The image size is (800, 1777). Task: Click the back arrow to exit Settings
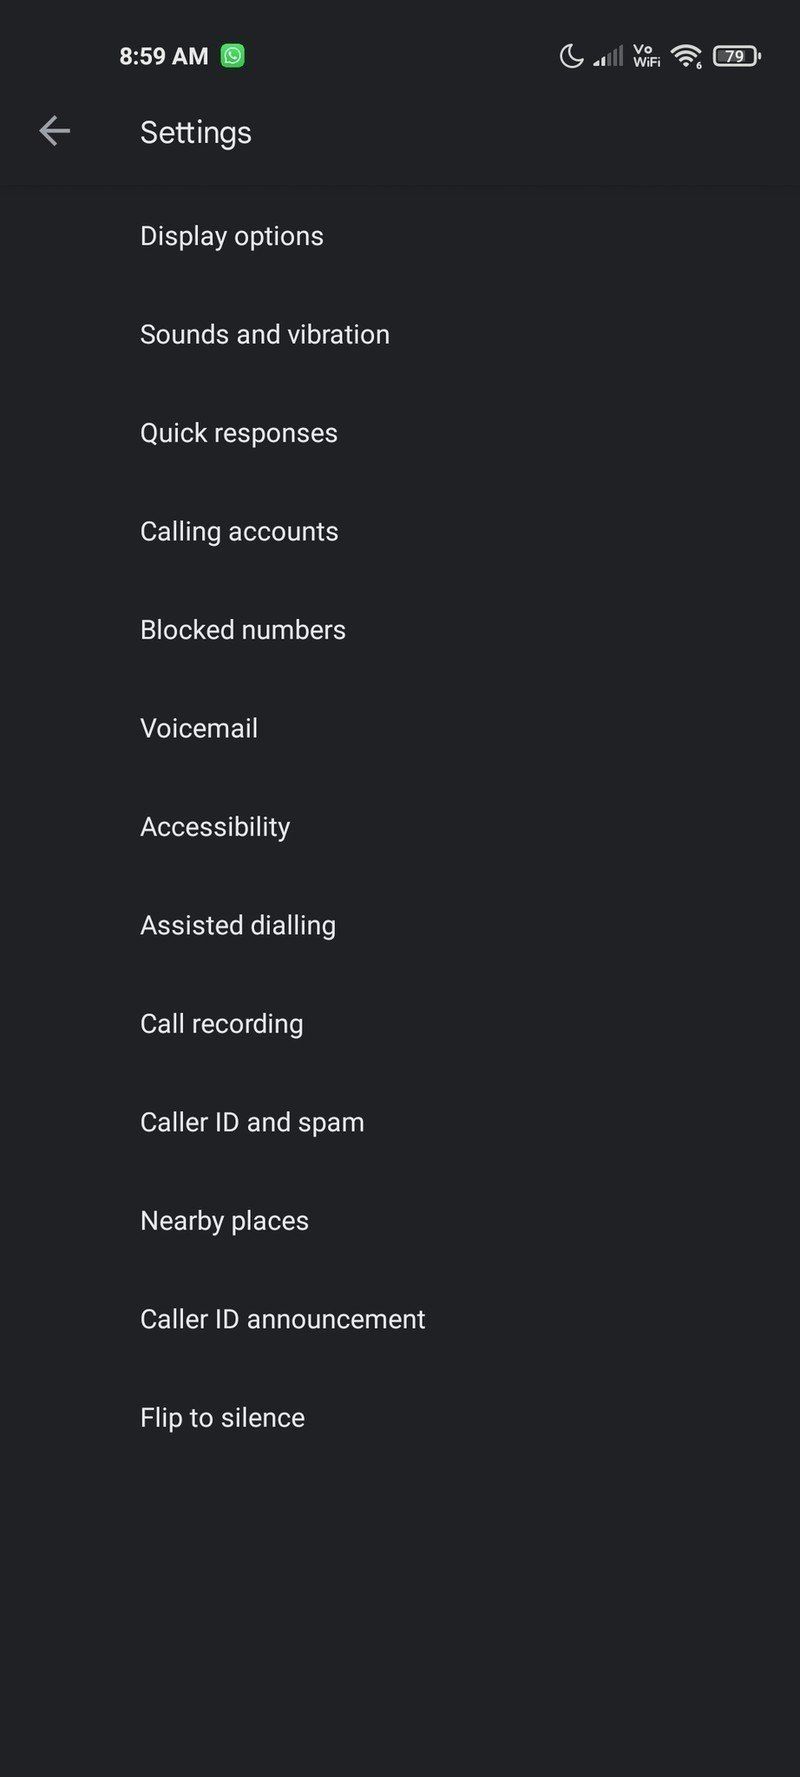pos(55,131)
